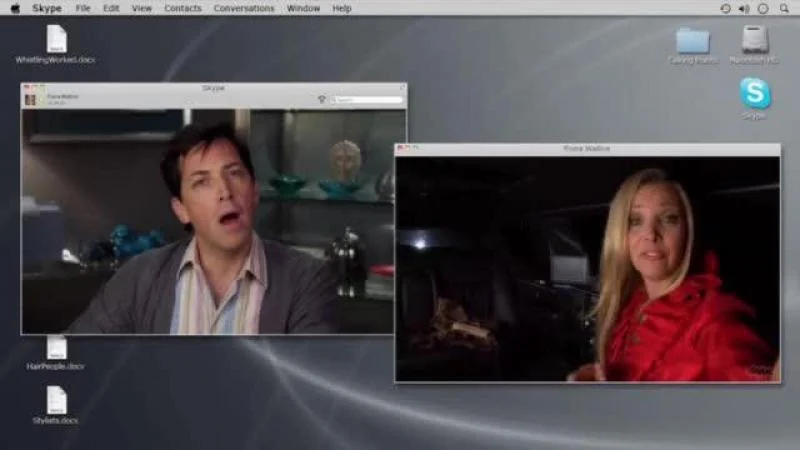The width and height of the screenshot is (800, 450).
Task: Select the Macintosh HD drive icon
Action: tap(755, 39)
